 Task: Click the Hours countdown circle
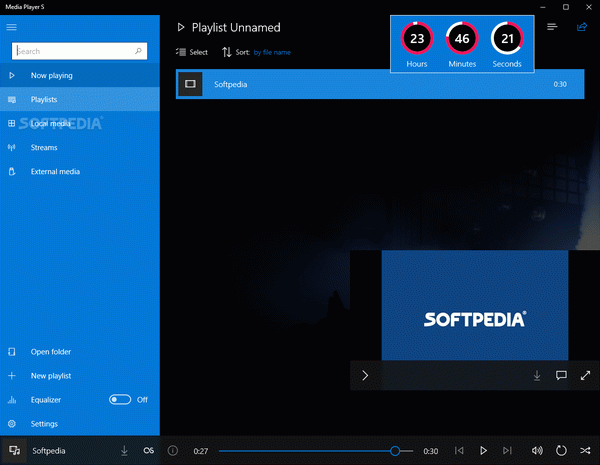417,38
